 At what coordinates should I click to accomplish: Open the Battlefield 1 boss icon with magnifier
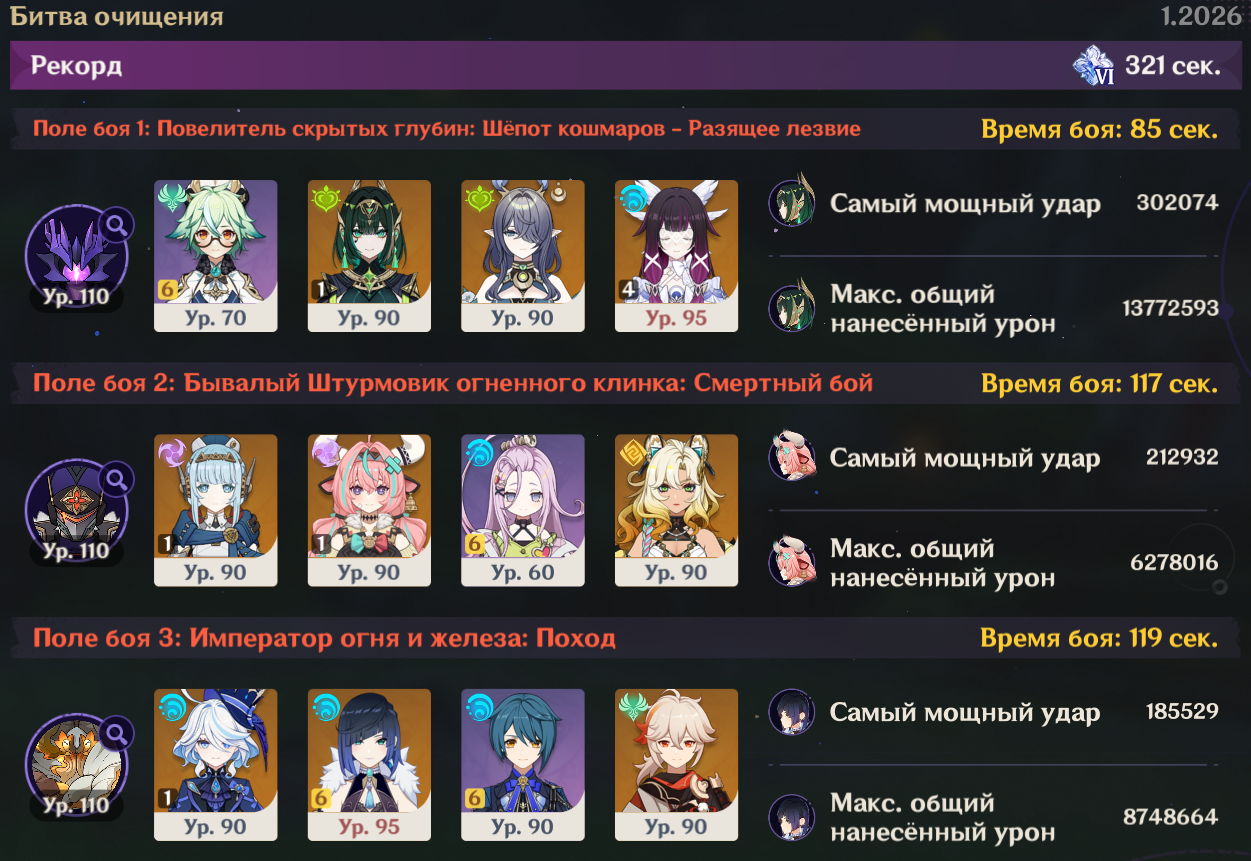click(77, 255)
